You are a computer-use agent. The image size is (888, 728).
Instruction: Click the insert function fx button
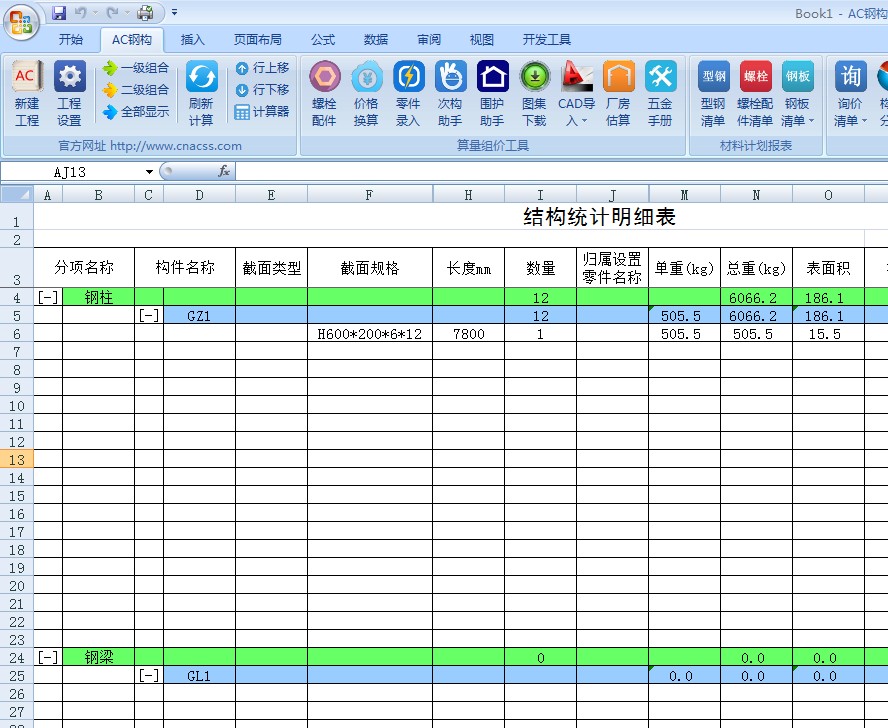pyautogui.click(x=224, y=171)
